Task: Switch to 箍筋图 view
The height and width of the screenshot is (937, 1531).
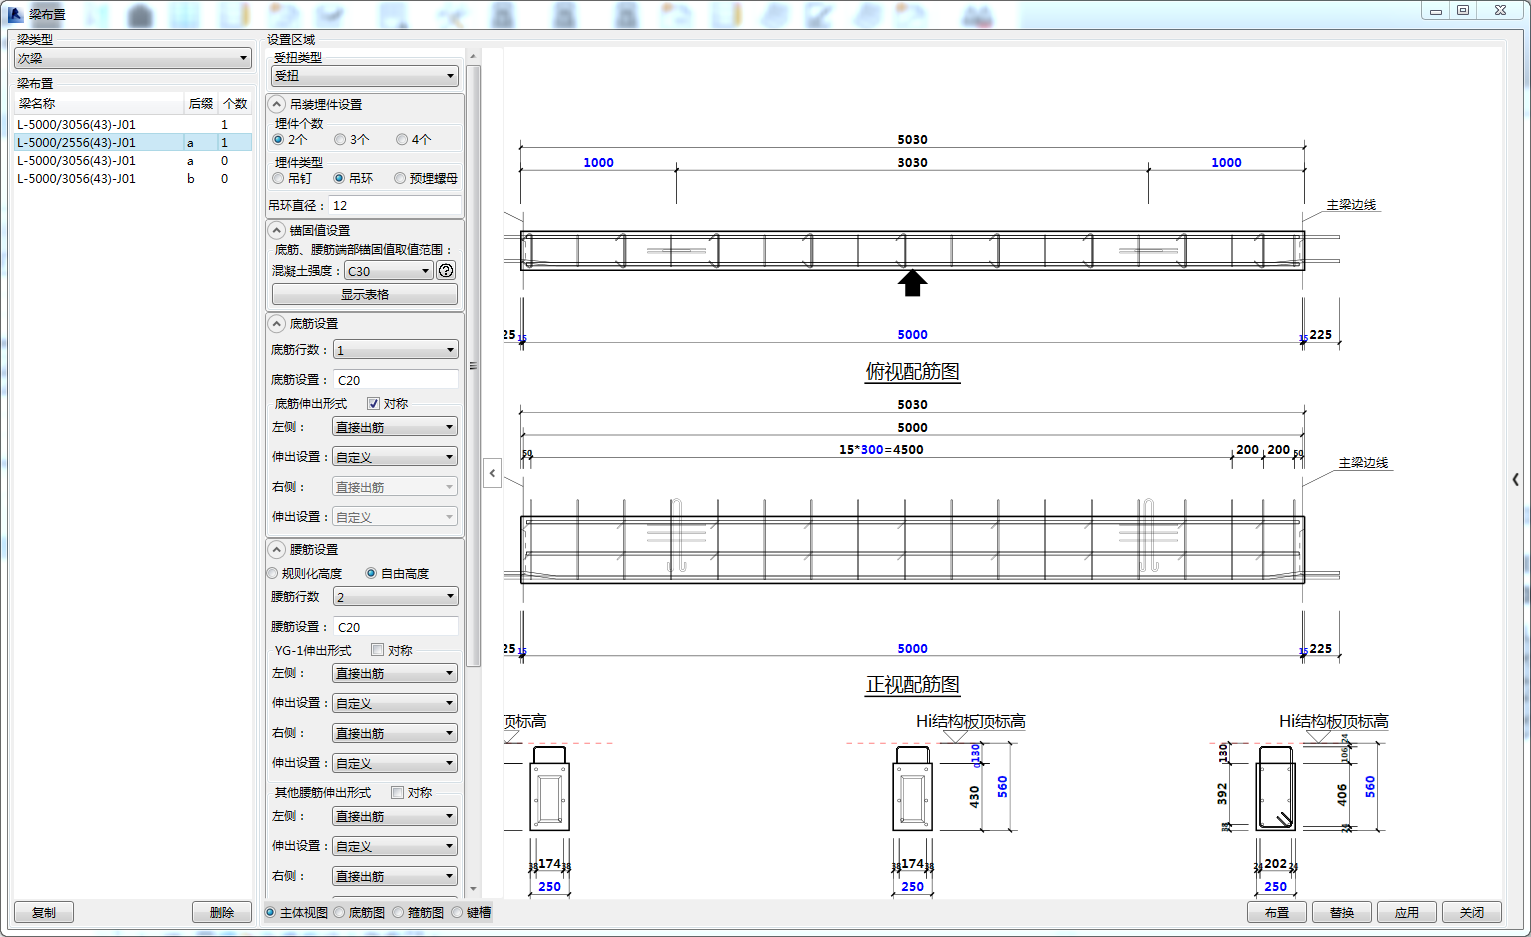Action: [x=418, y=913]
